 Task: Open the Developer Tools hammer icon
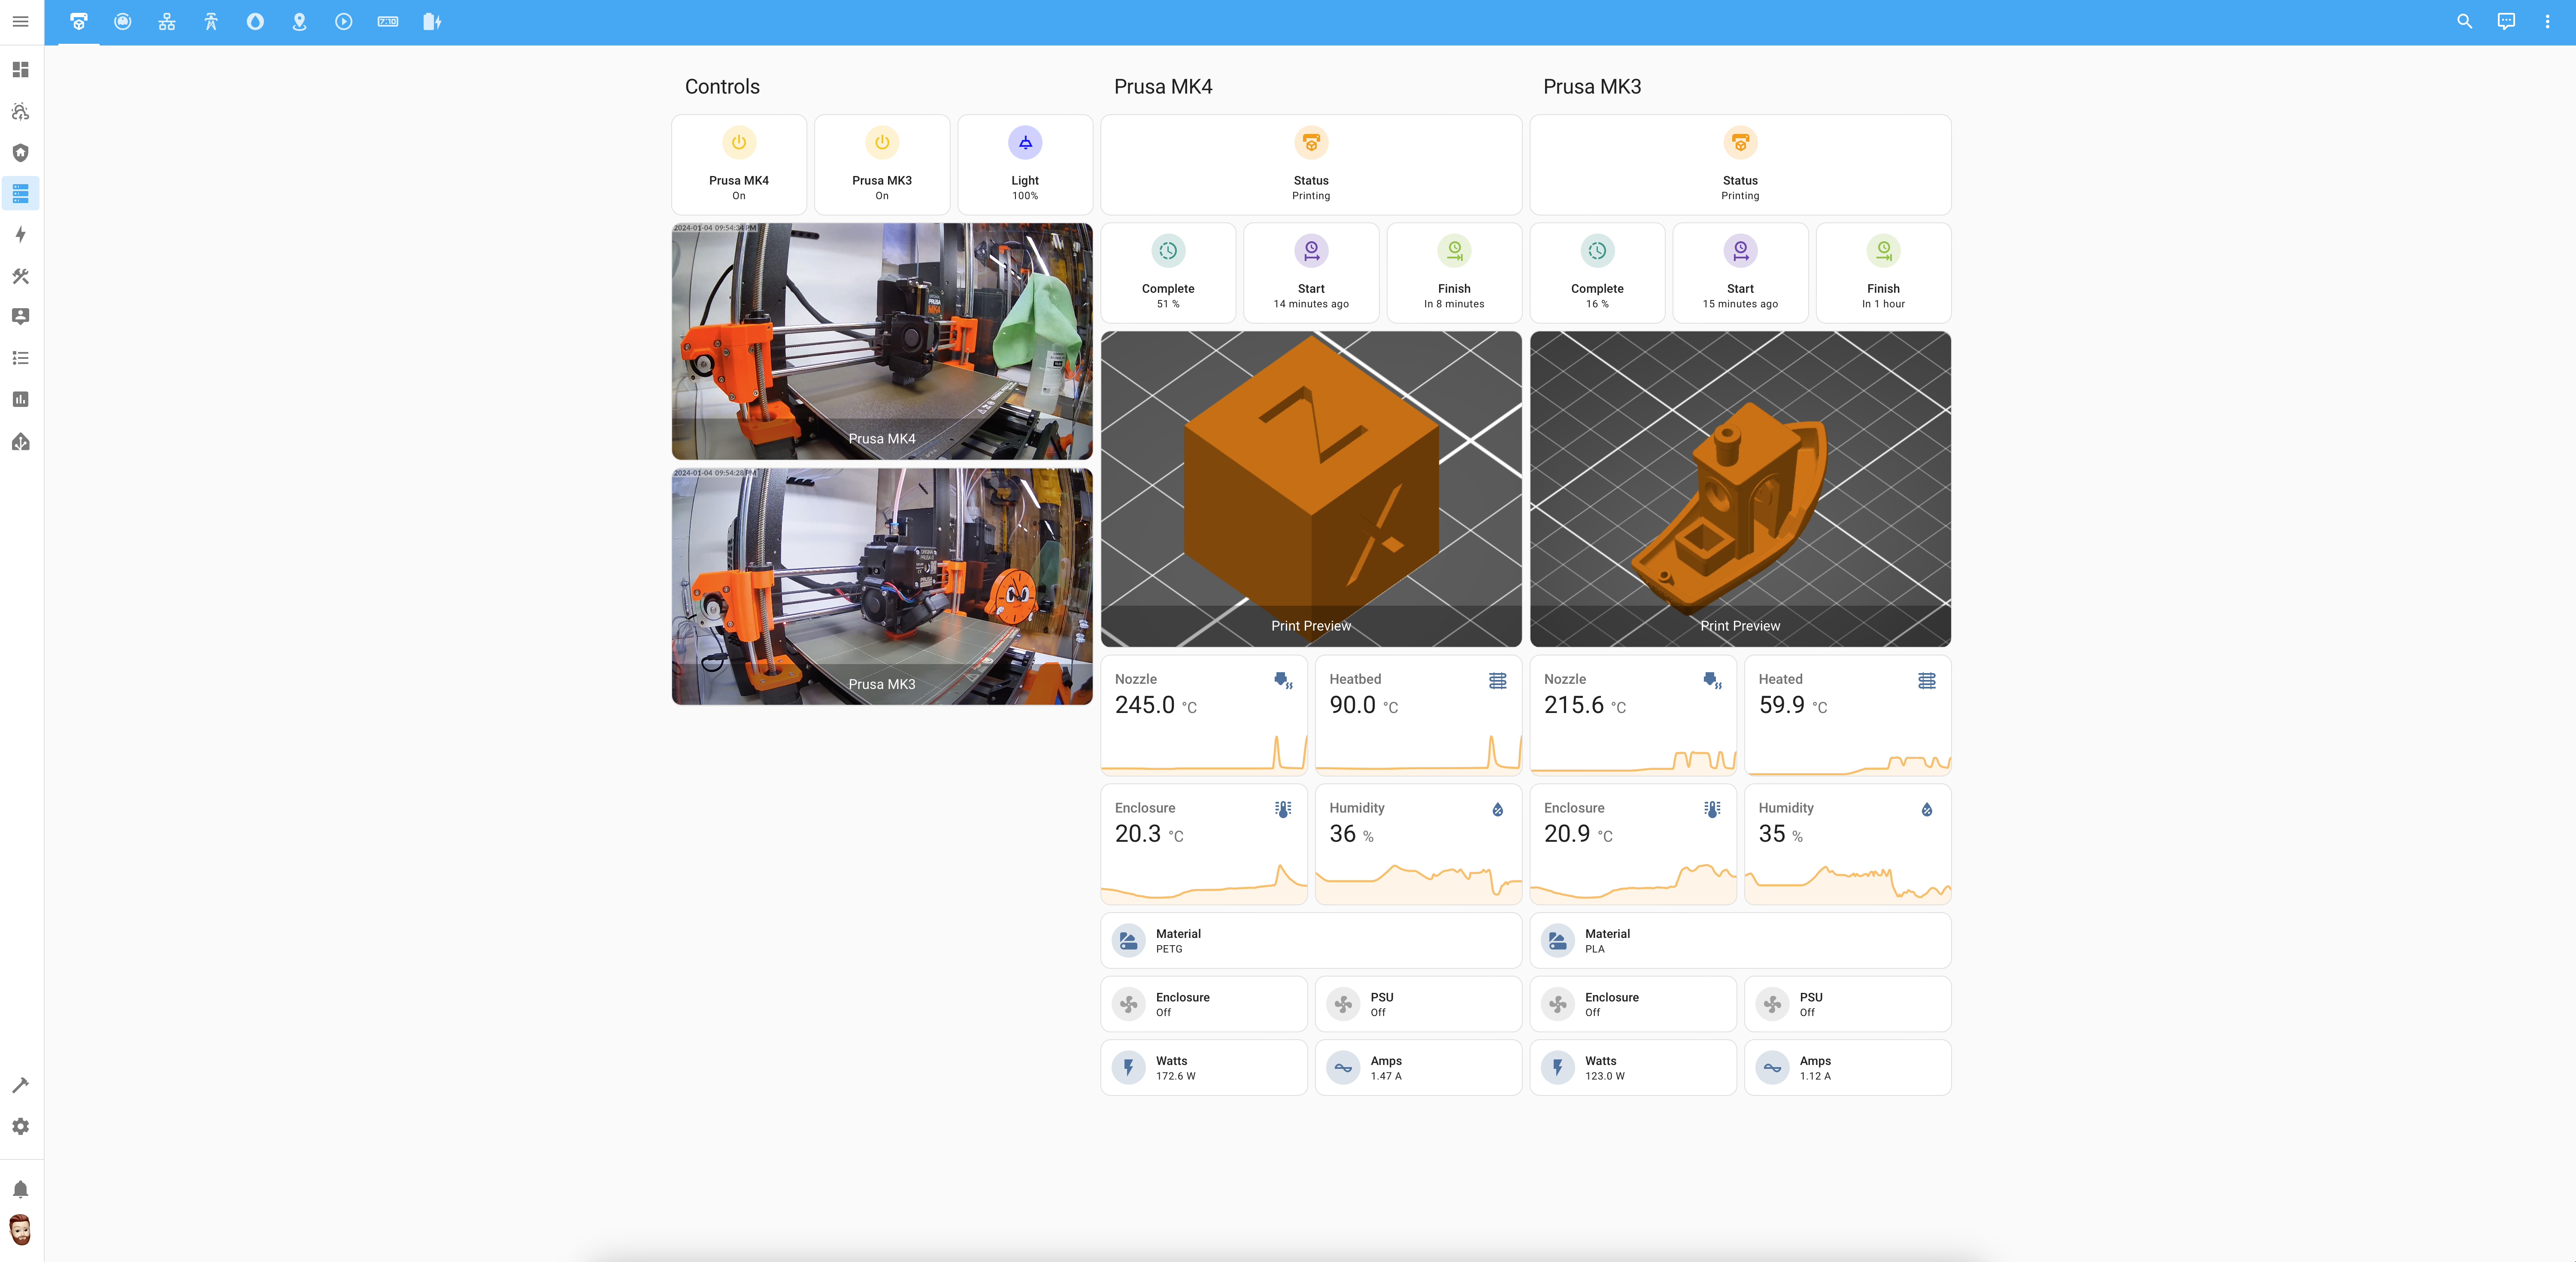click(x=20, y=1085)
